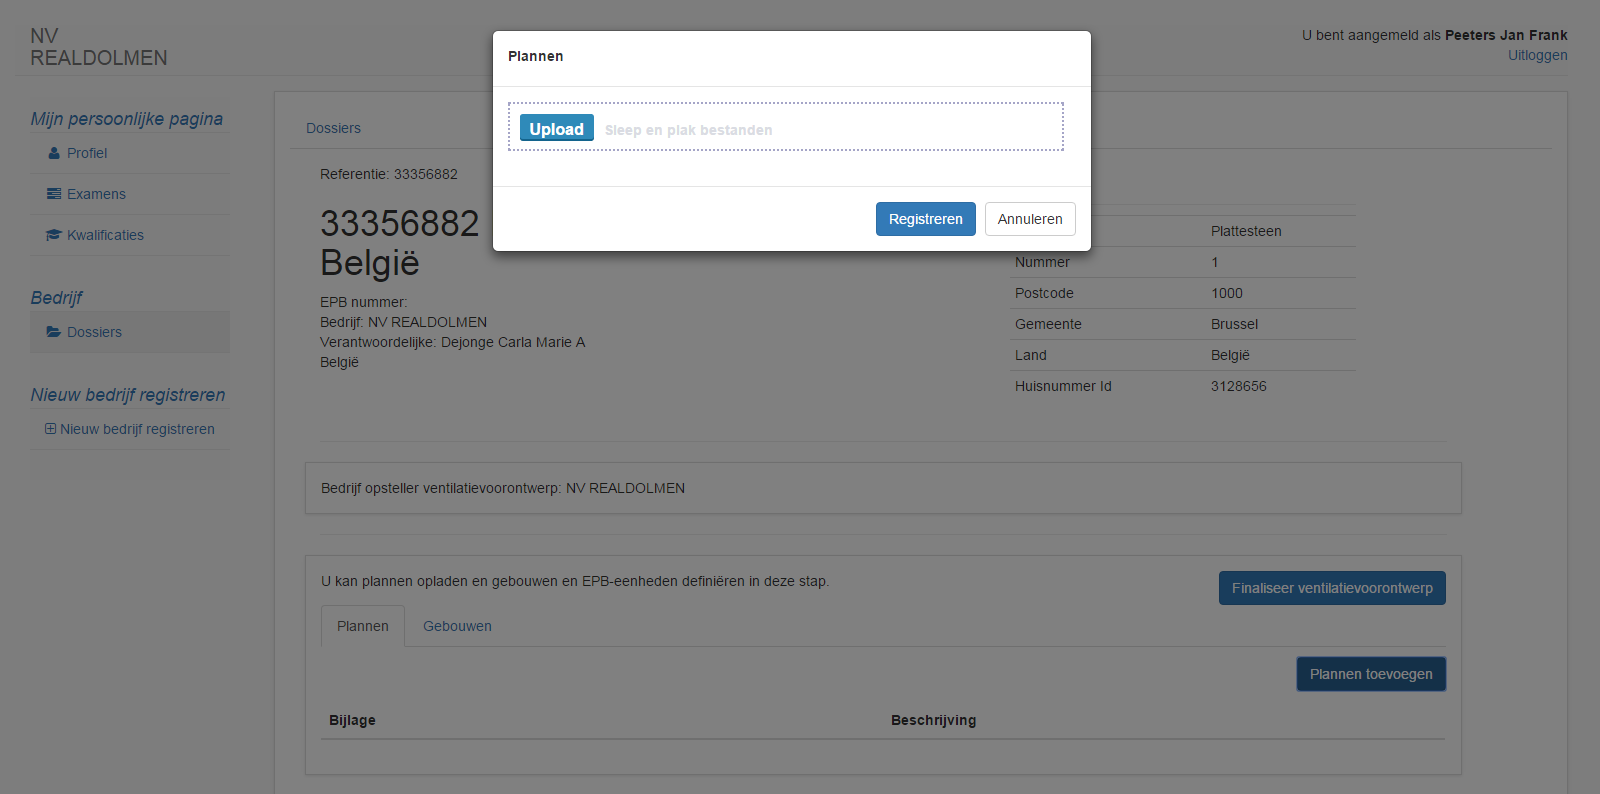Click the user name Peeters Jan Frank

[1506, 35]
